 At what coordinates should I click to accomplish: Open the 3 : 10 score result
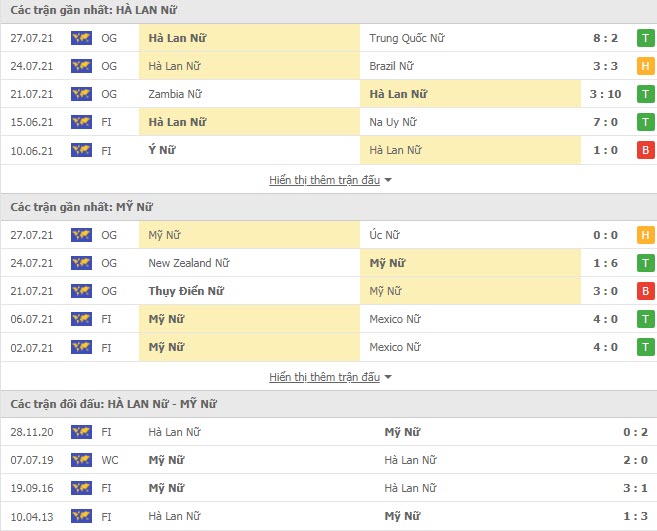(x=605, y=94)
